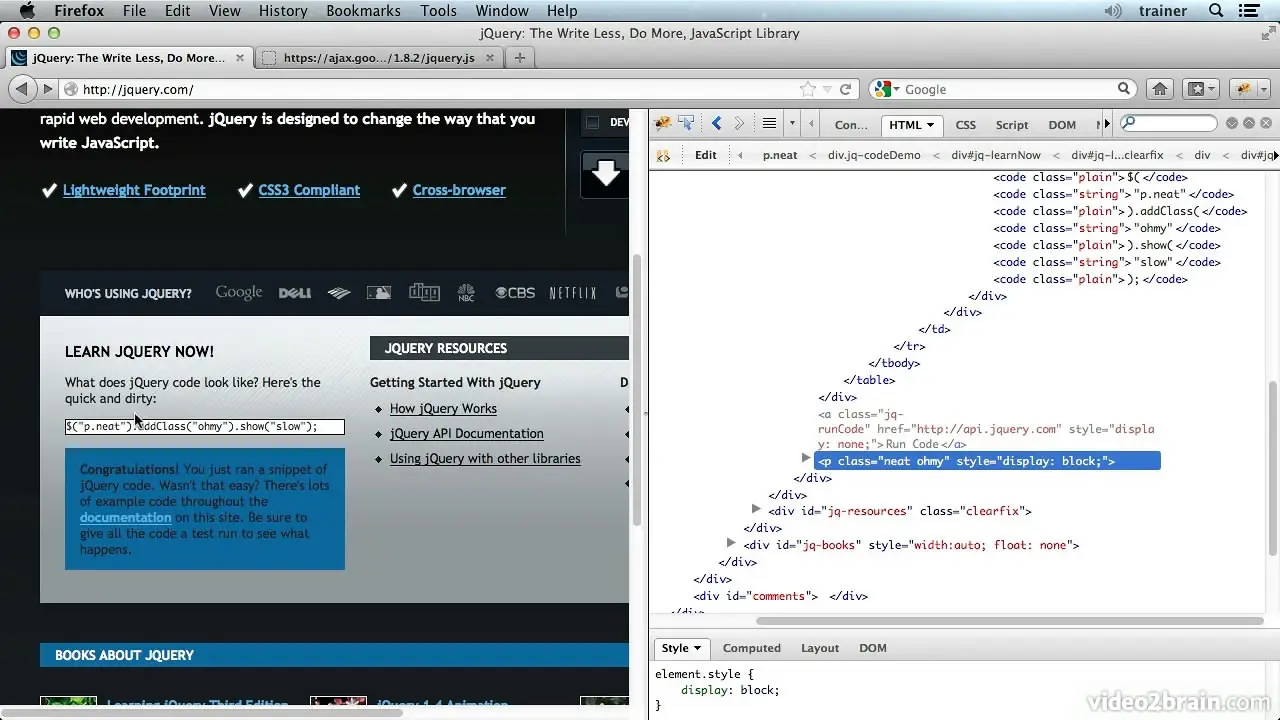Click the volume icon in menu bar
The width and height of the screenshot is (1280, 720).
click(1113, 11)
